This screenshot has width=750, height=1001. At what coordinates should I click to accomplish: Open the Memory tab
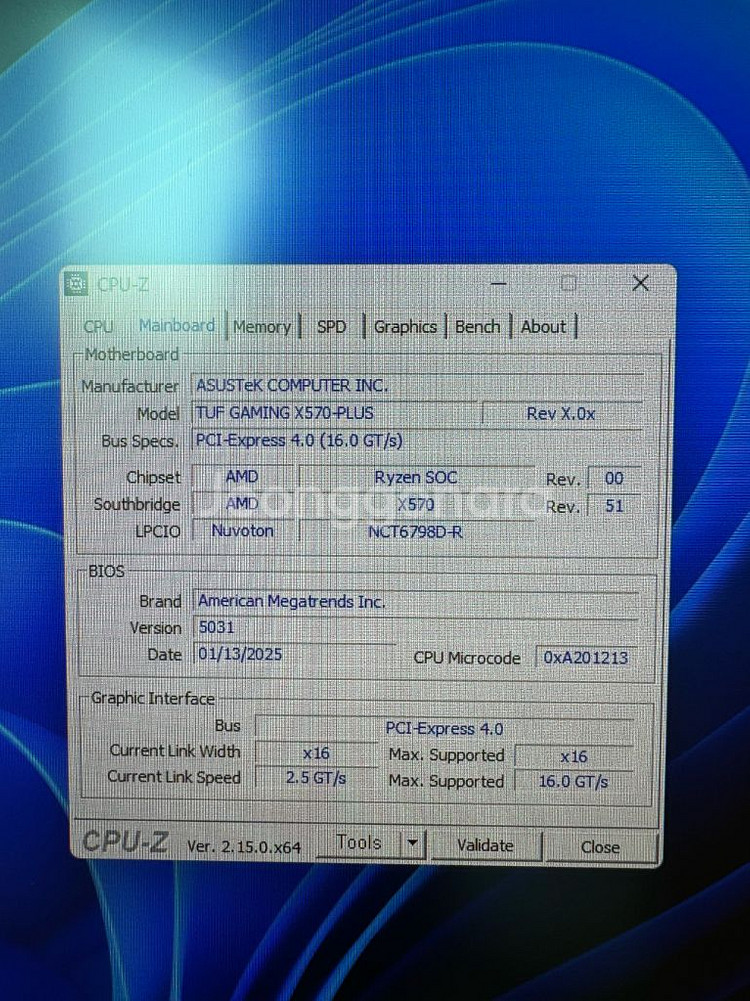pyautogui.click(x=262, y=327)
